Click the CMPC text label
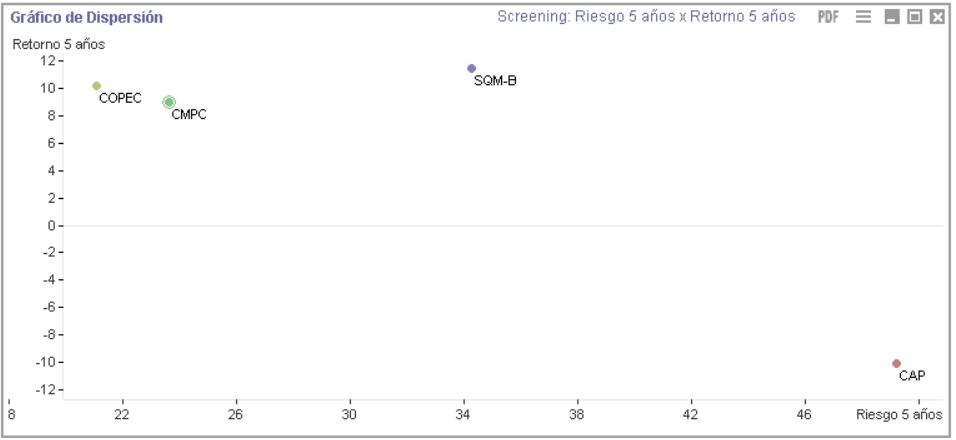 189,115
